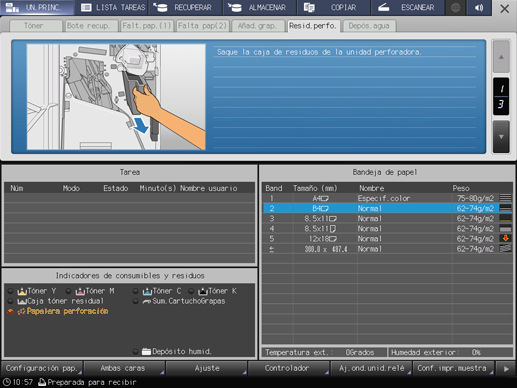Switch to ESCANEAR scan mode
This screenshot has height=388, width=517.
point(407,8)
